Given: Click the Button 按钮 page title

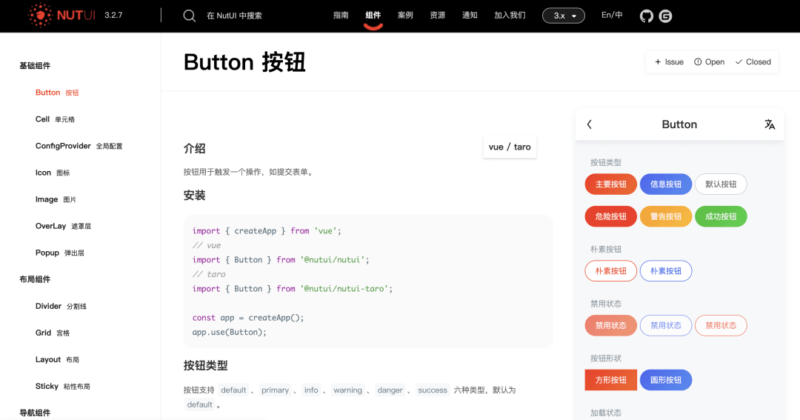Looking at the screenshot, I should coord(244,62).
